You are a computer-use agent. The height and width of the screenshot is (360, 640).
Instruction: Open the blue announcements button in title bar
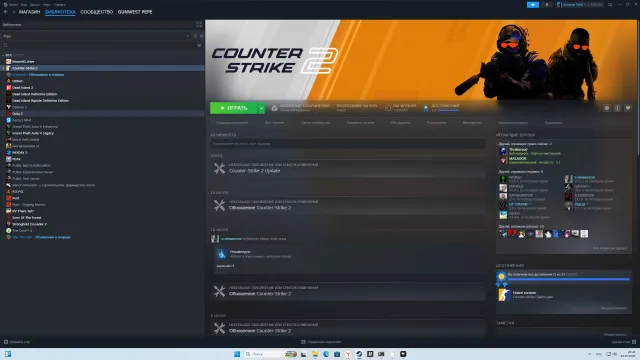(533, 4)
